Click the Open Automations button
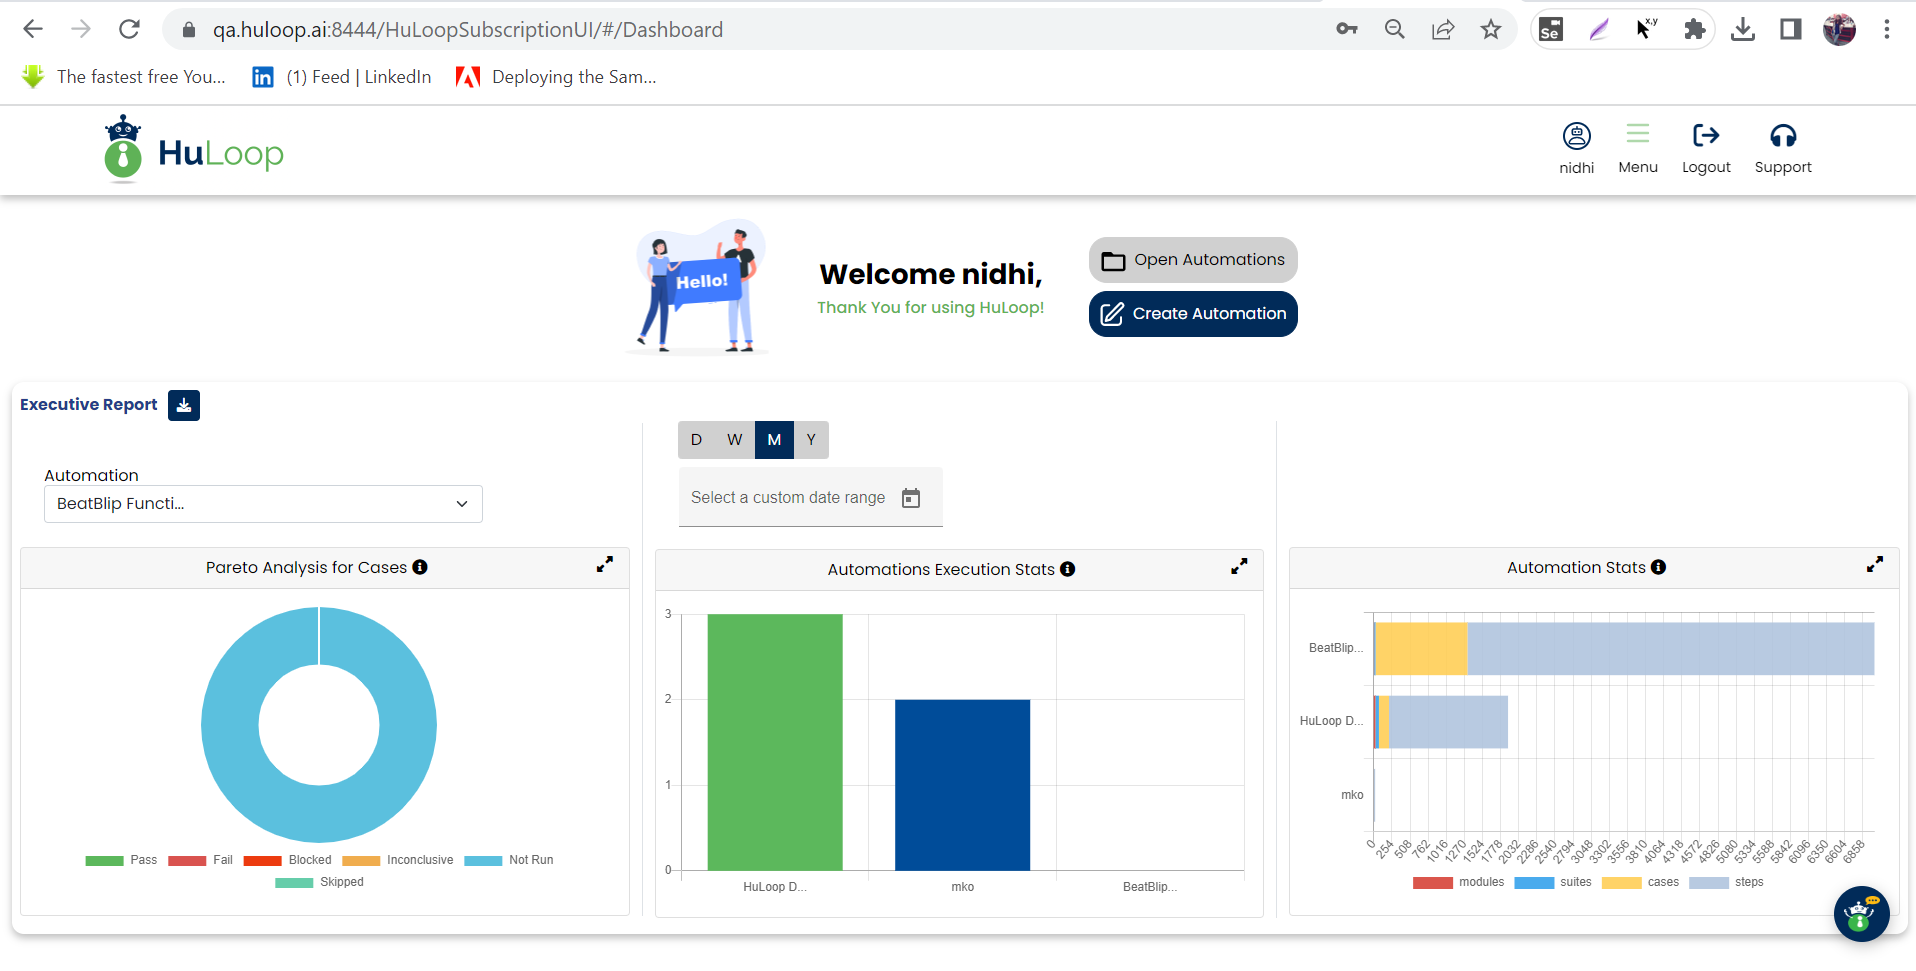Image resolution: width=1916 pixels, height=971 pixels. point(1193,260)
